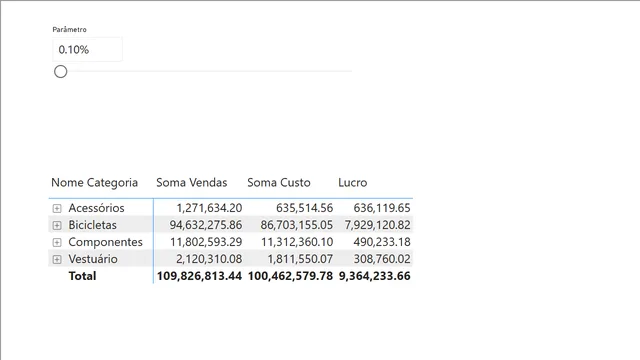Screen dimensions: 640x360
Task: Sort by Soma Custo column header
Action: tap(279, 182)
